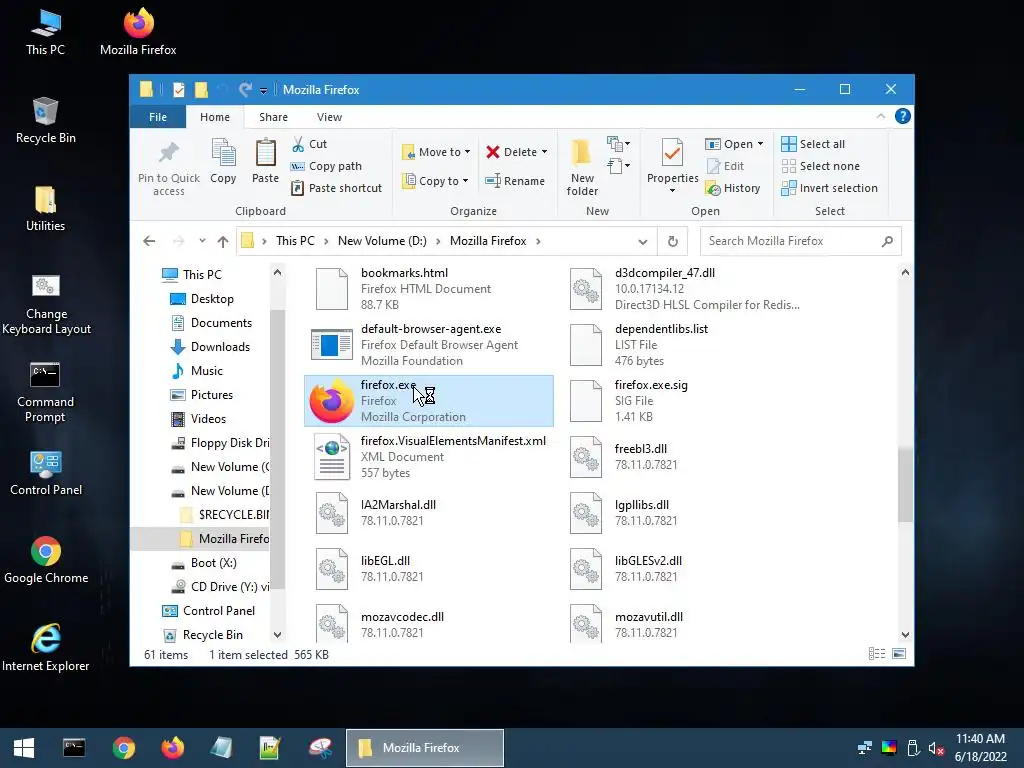Select firefox.VisualElementsManifest.xml file
Screen dimensions: 1024x768
click(x=428, y=457)
